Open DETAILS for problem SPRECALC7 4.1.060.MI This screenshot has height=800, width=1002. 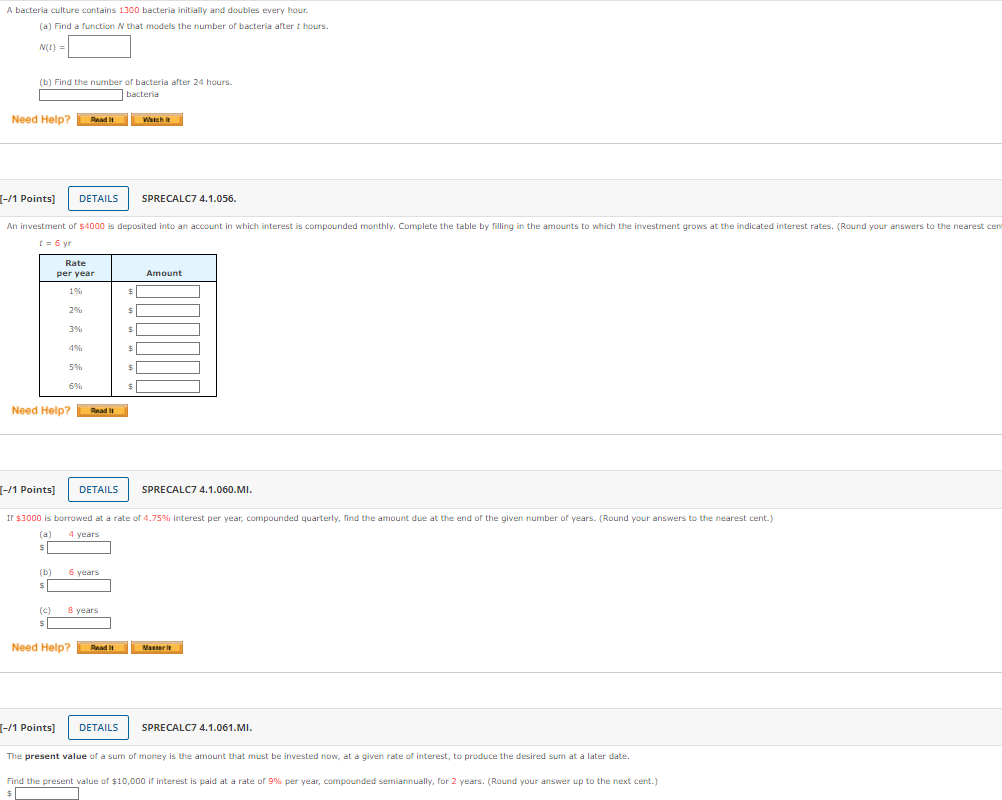click(x=98, y=489)
